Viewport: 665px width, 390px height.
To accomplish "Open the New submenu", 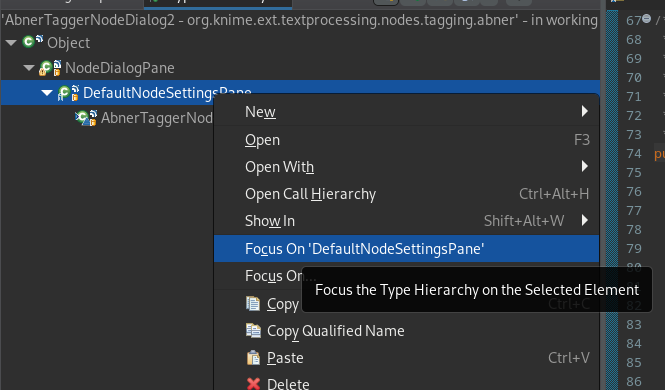I will coord(407,111).
